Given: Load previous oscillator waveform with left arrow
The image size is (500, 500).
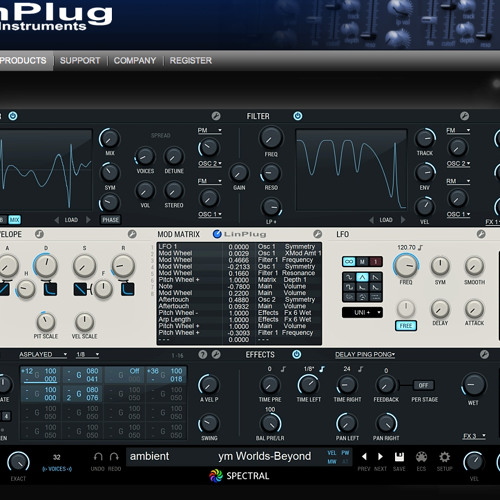Looking at the screenshot, I should tap(57, 220).
